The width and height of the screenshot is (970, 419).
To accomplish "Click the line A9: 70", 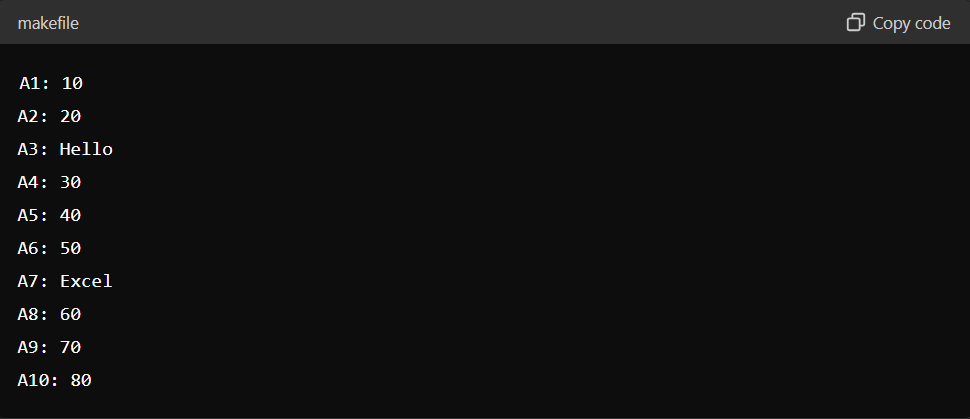I will point(49,347).
